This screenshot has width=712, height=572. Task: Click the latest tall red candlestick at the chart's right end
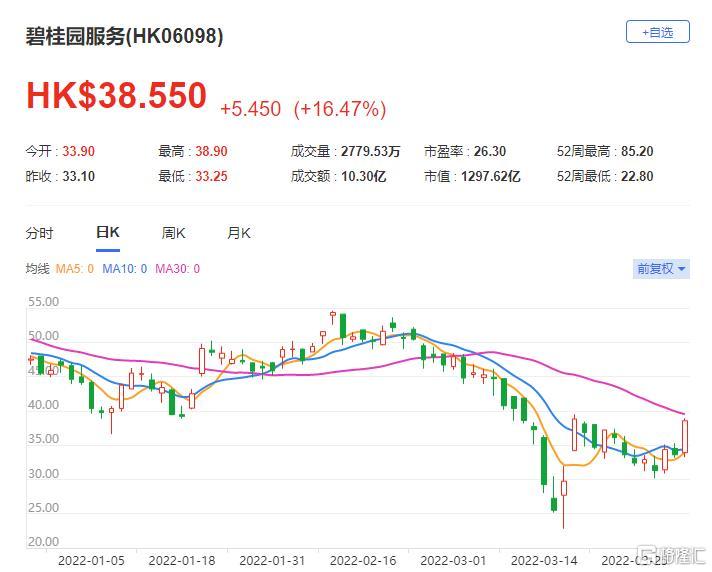[x=685, y=435]
